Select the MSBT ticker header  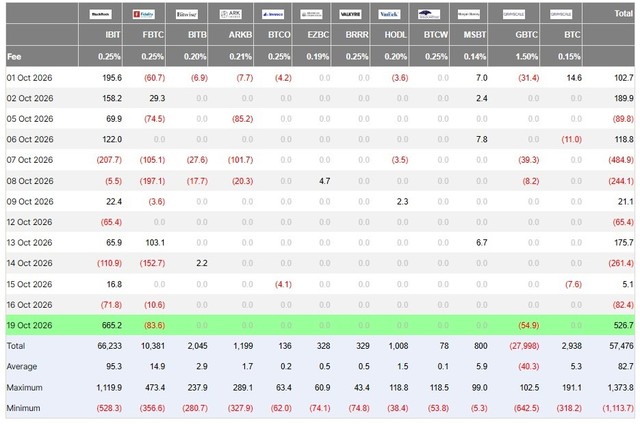475,35
